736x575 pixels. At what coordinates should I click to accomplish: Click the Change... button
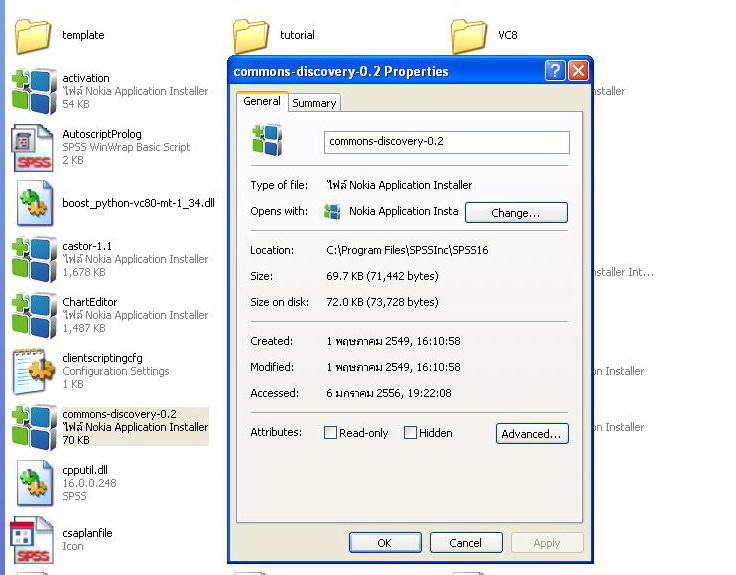tap(516, 213)
